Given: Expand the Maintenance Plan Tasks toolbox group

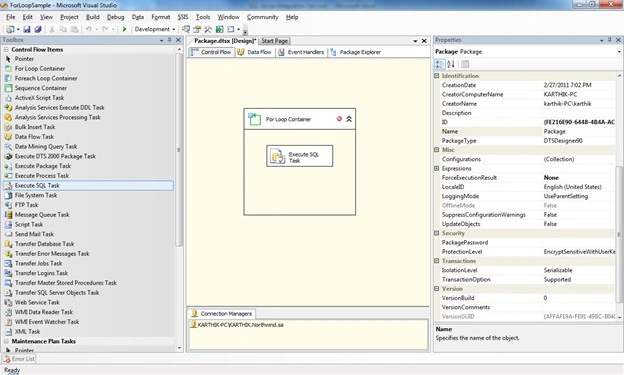Looking at the screenshot, I should pos(6,342).
